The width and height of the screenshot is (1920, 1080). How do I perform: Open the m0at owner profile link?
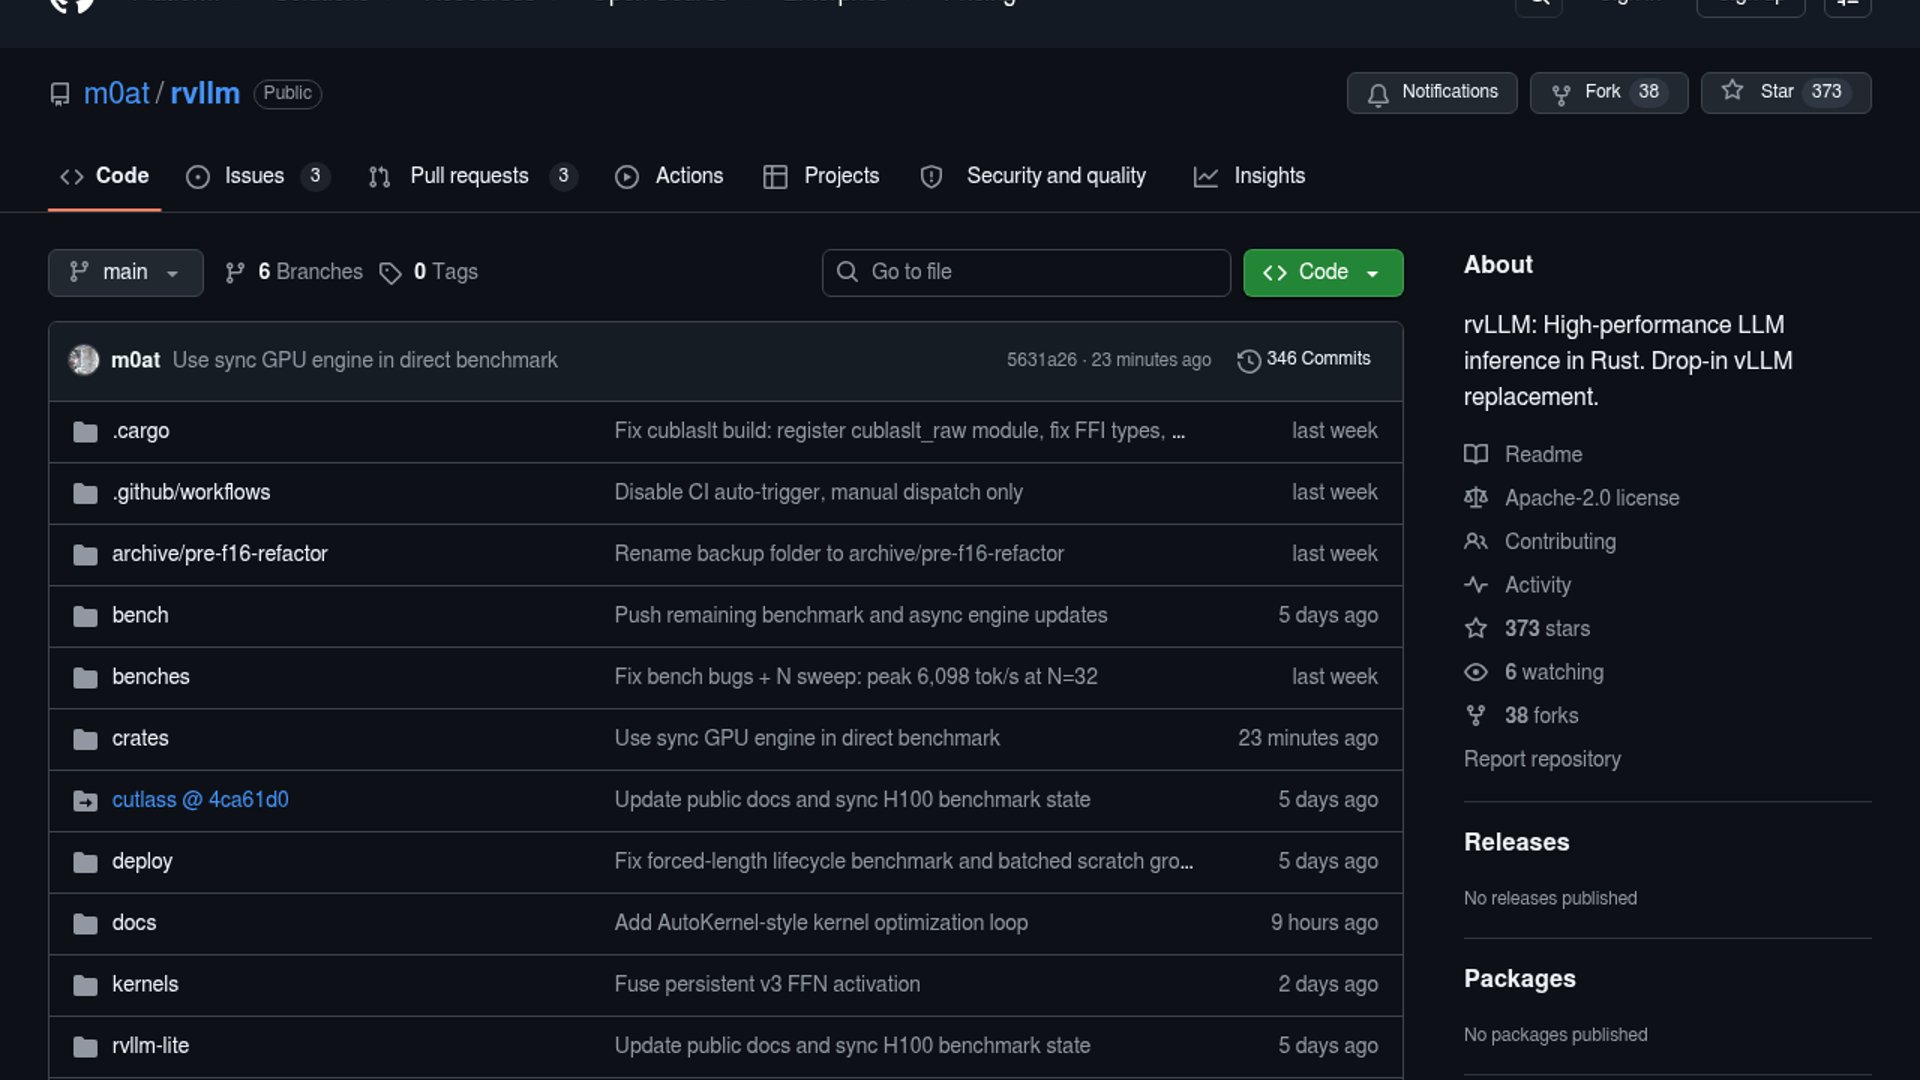[116, 93]
